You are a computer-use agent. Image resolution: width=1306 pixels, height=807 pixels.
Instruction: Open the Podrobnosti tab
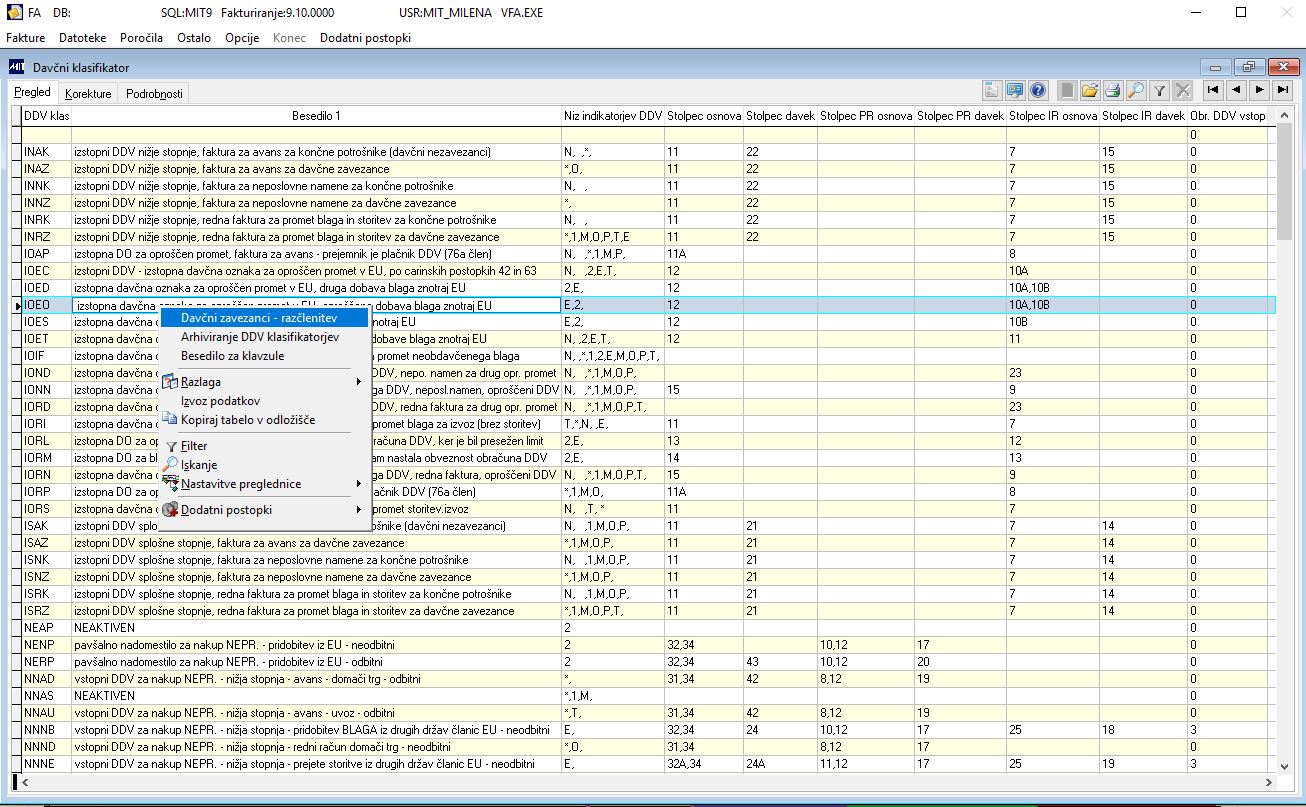point(154,94)
